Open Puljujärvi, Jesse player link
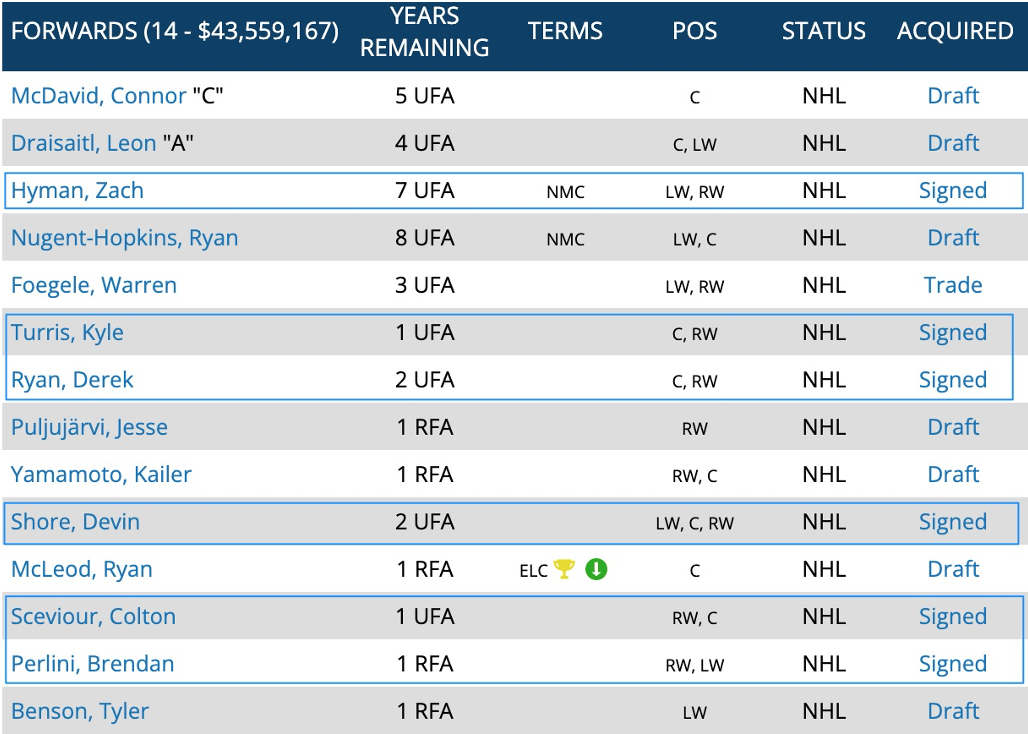 tap(89, 428)
